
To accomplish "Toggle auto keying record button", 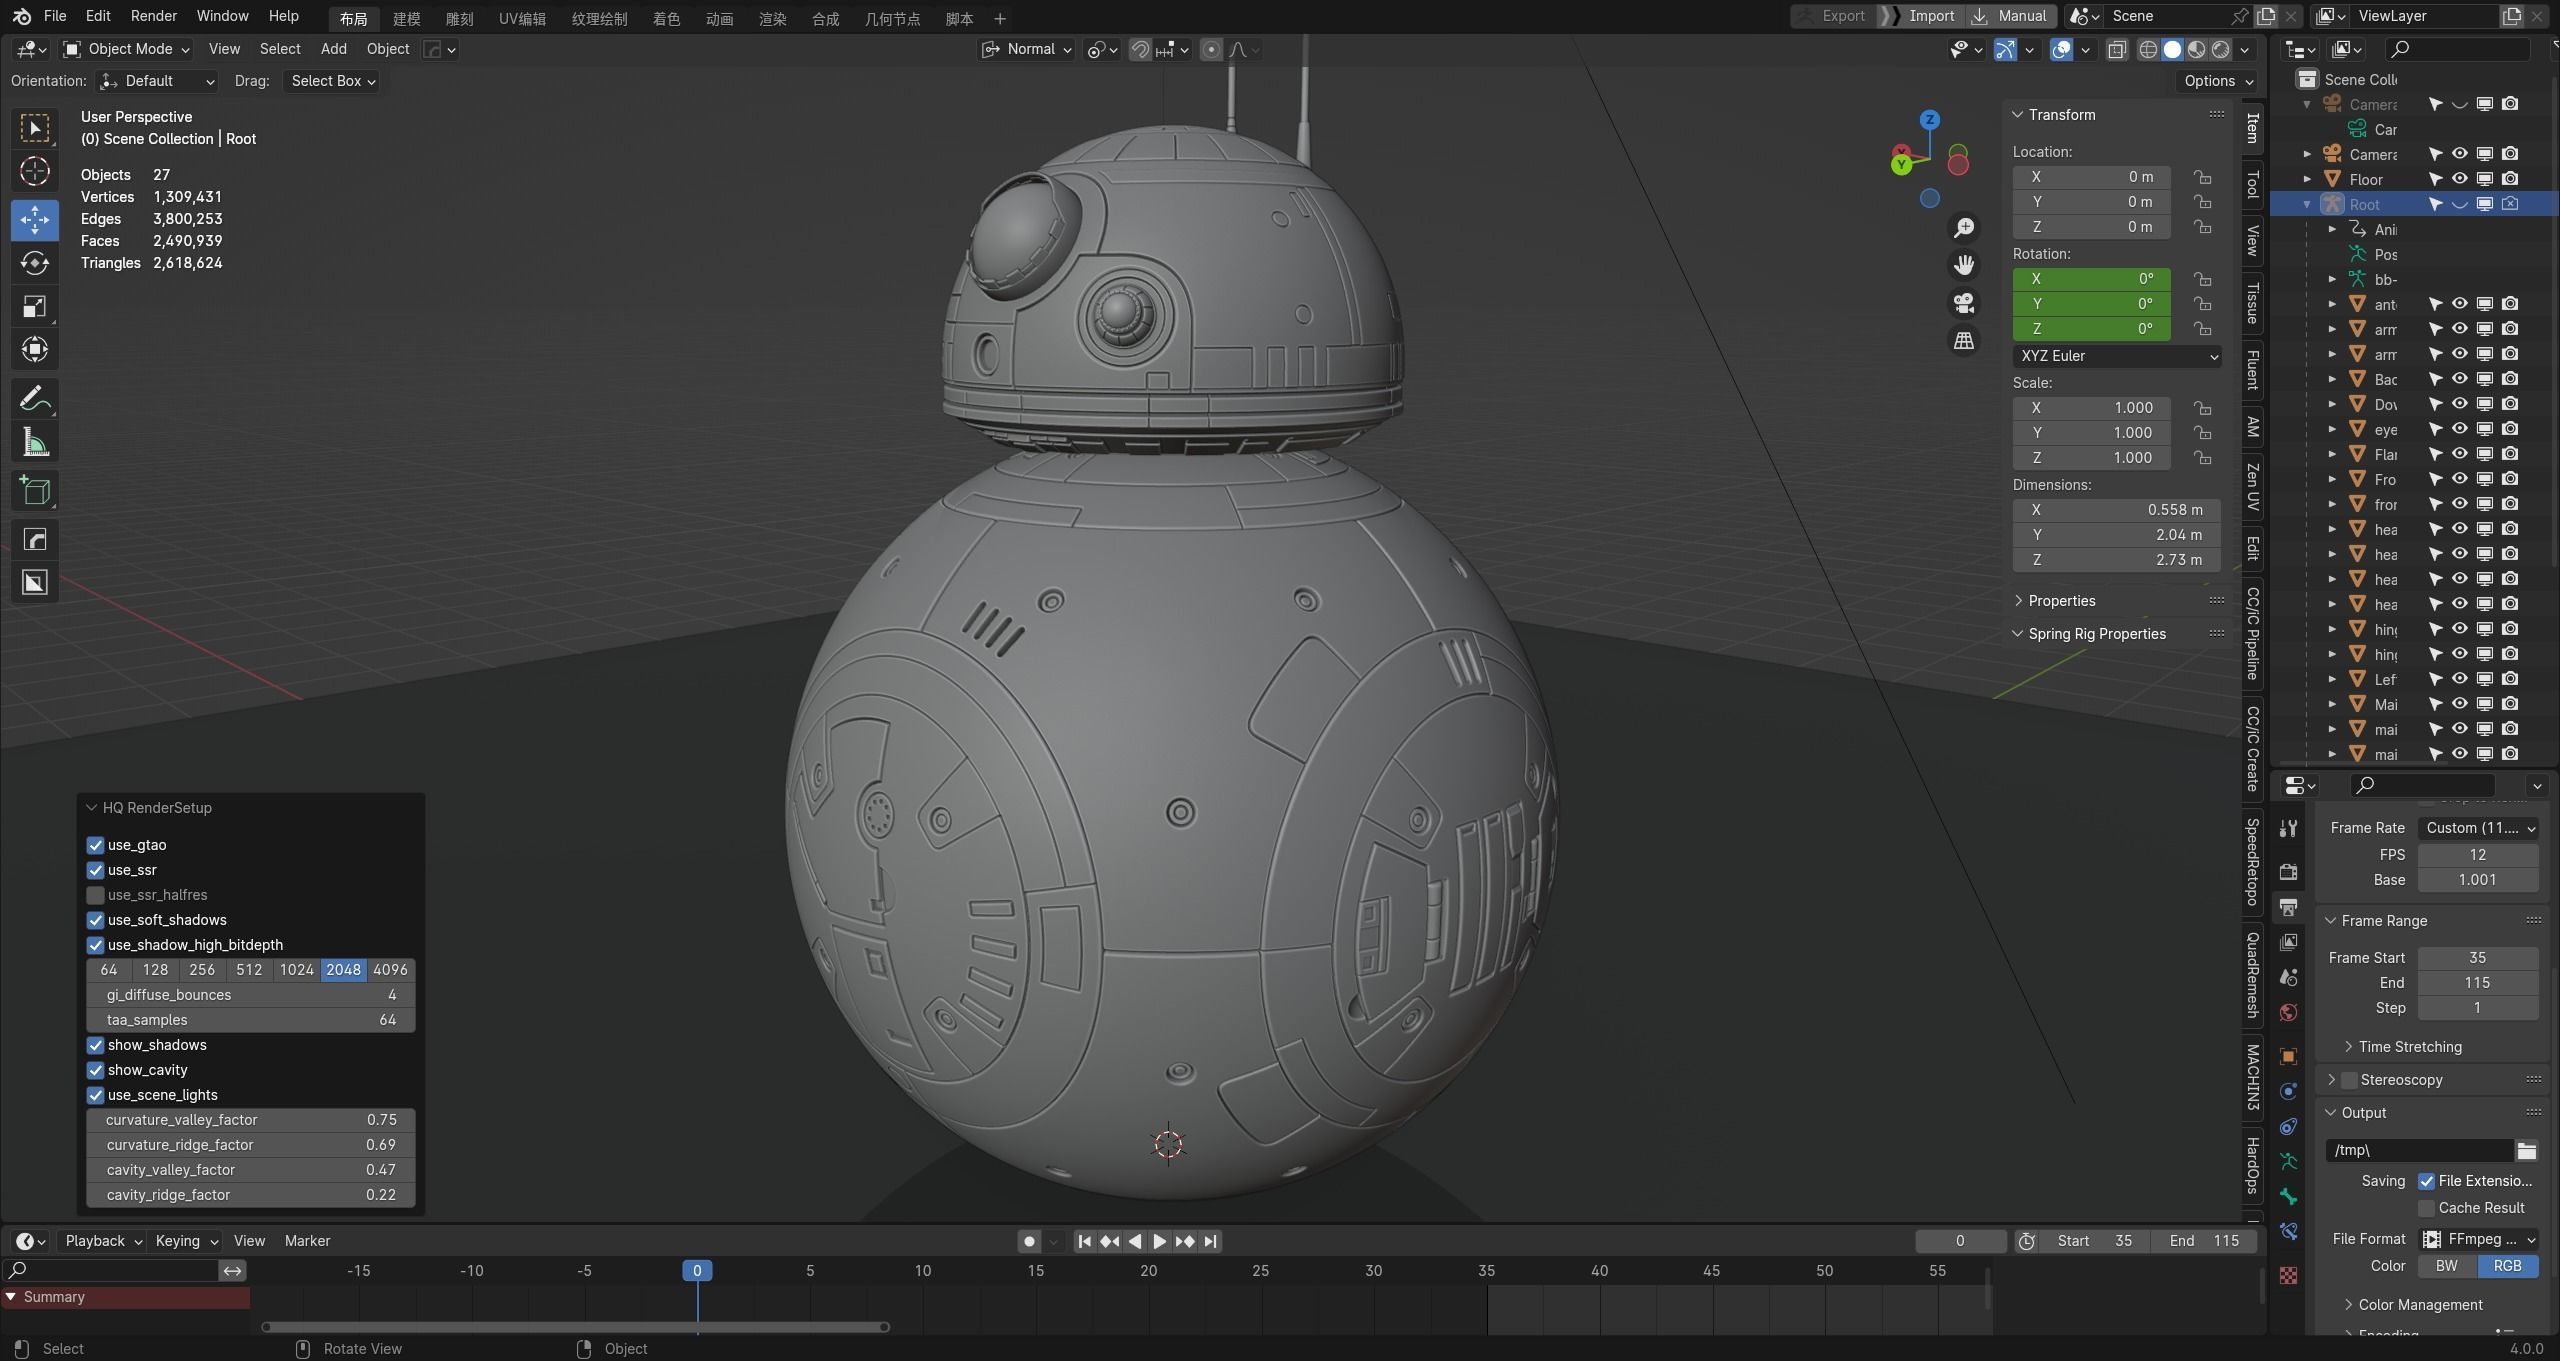I will [1029, 1241].
